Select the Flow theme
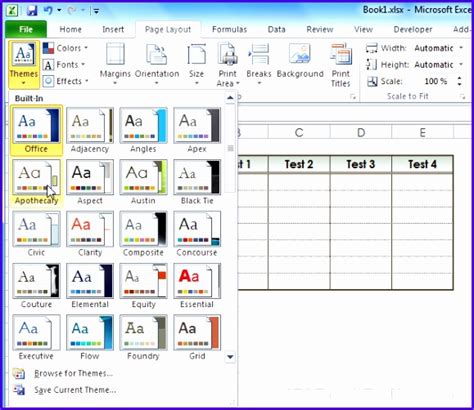The width and height of the screenshot is (474, 410). 90,338
